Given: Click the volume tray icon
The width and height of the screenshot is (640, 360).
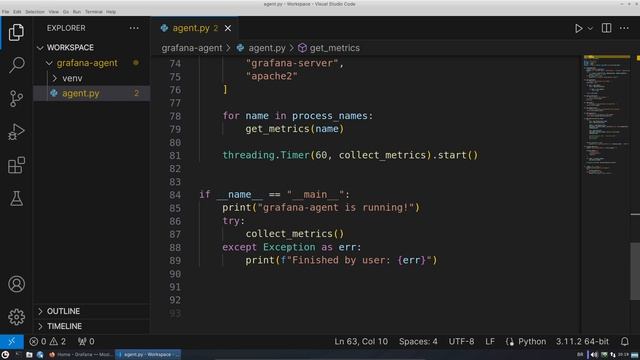Looking at the screenshot, I should coord(594,355).
